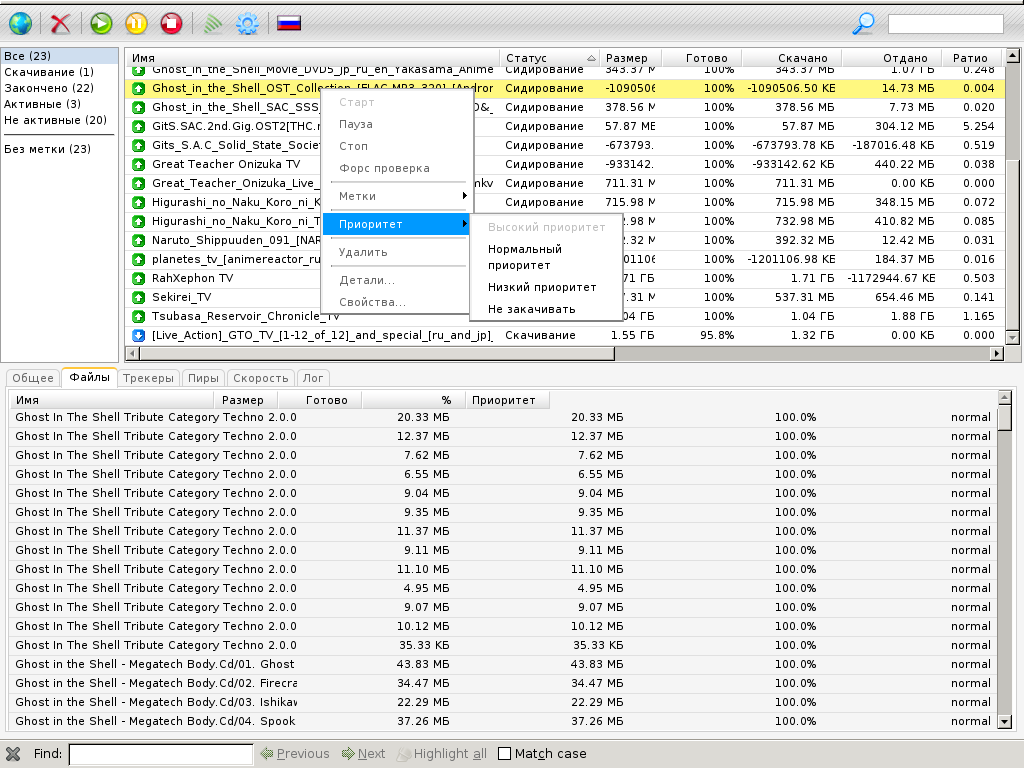1024x768 pixels.
Task: Click the Highlight all button
Action: click(x=442, y=754)
